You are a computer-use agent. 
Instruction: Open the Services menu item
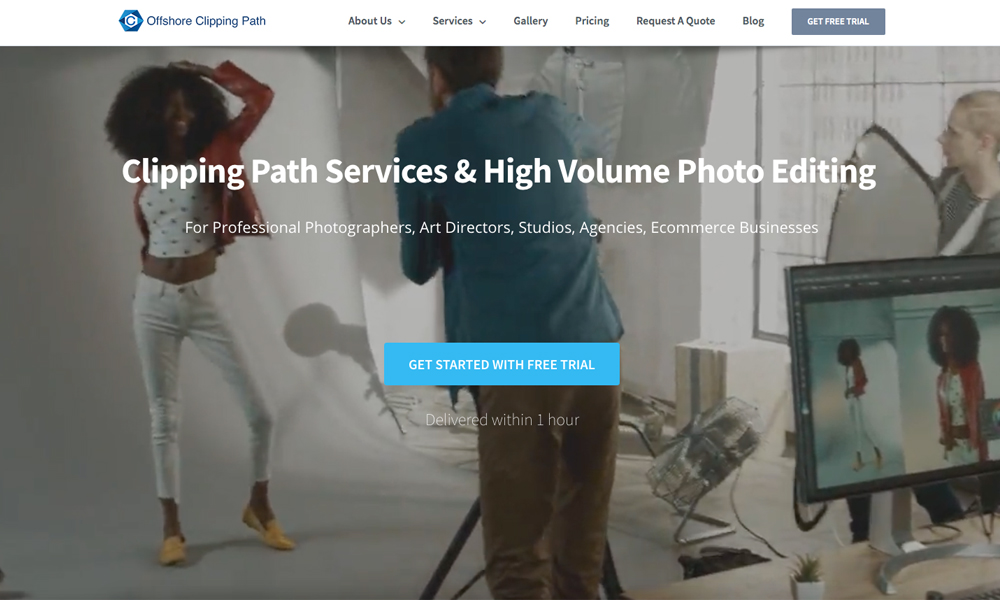point(452,21)
